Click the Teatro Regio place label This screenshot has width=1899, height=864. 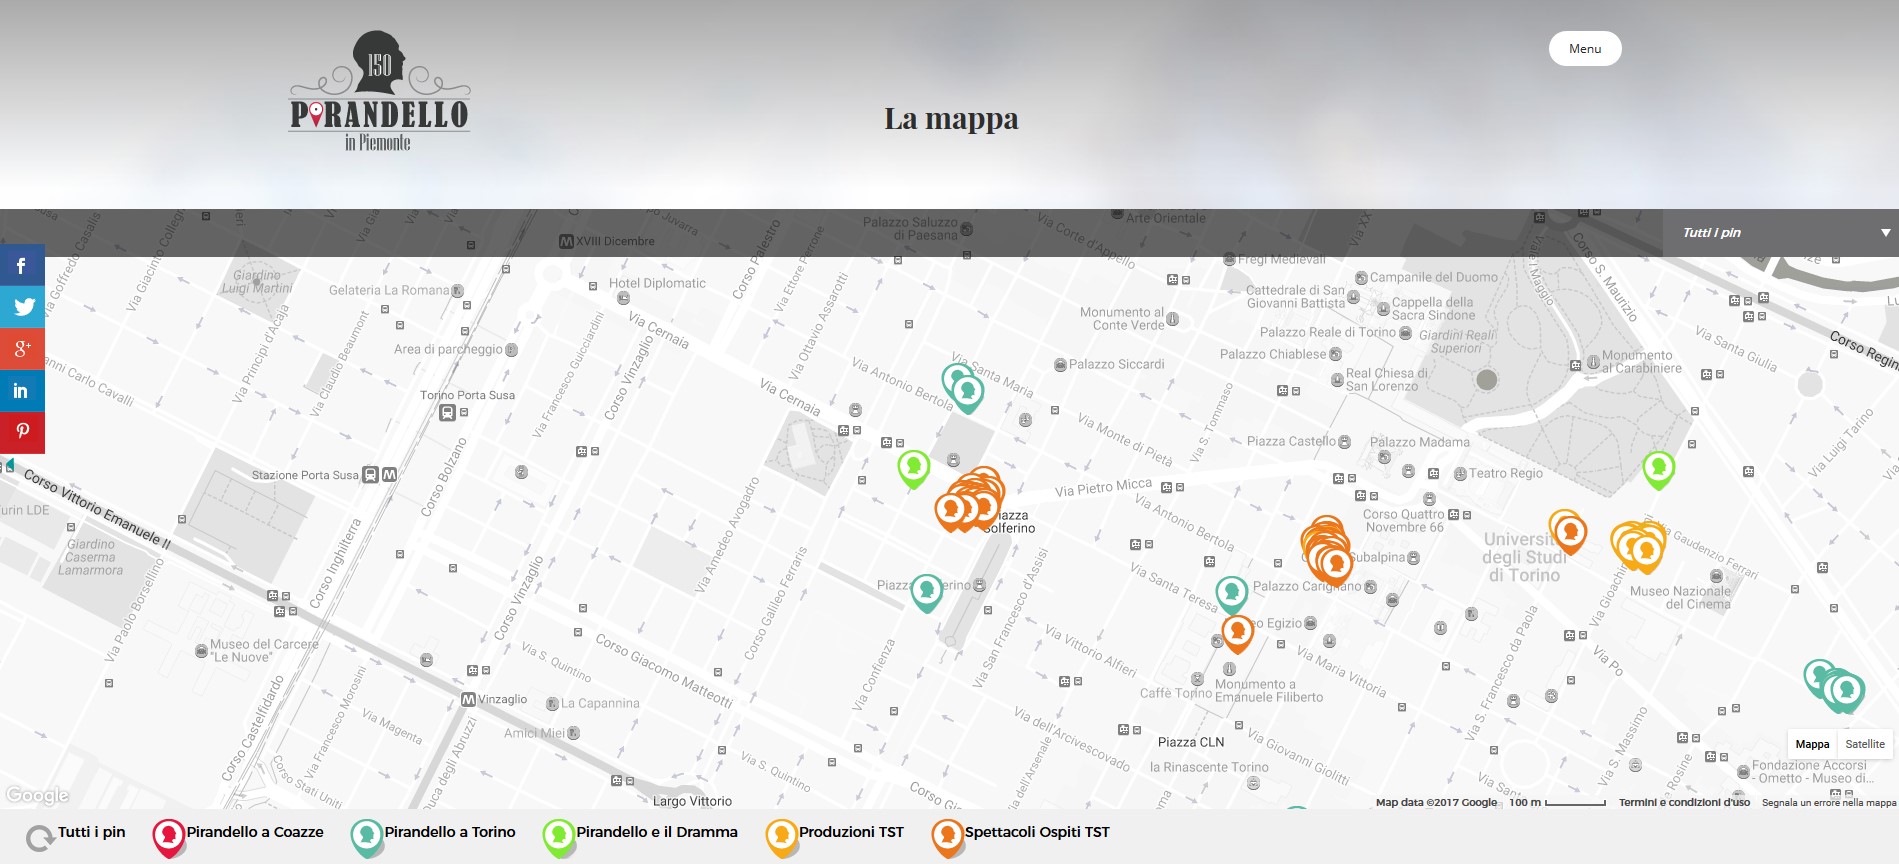pos(1505,473)
